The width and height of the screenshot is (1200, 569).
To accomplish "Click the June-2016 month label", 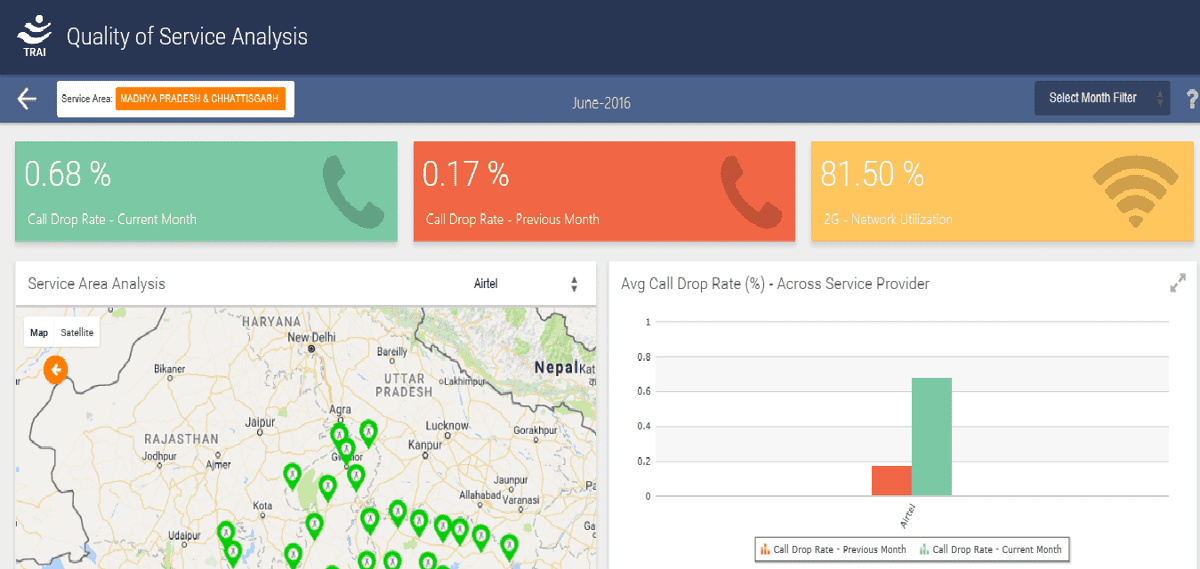I will [x=601, y=103].
